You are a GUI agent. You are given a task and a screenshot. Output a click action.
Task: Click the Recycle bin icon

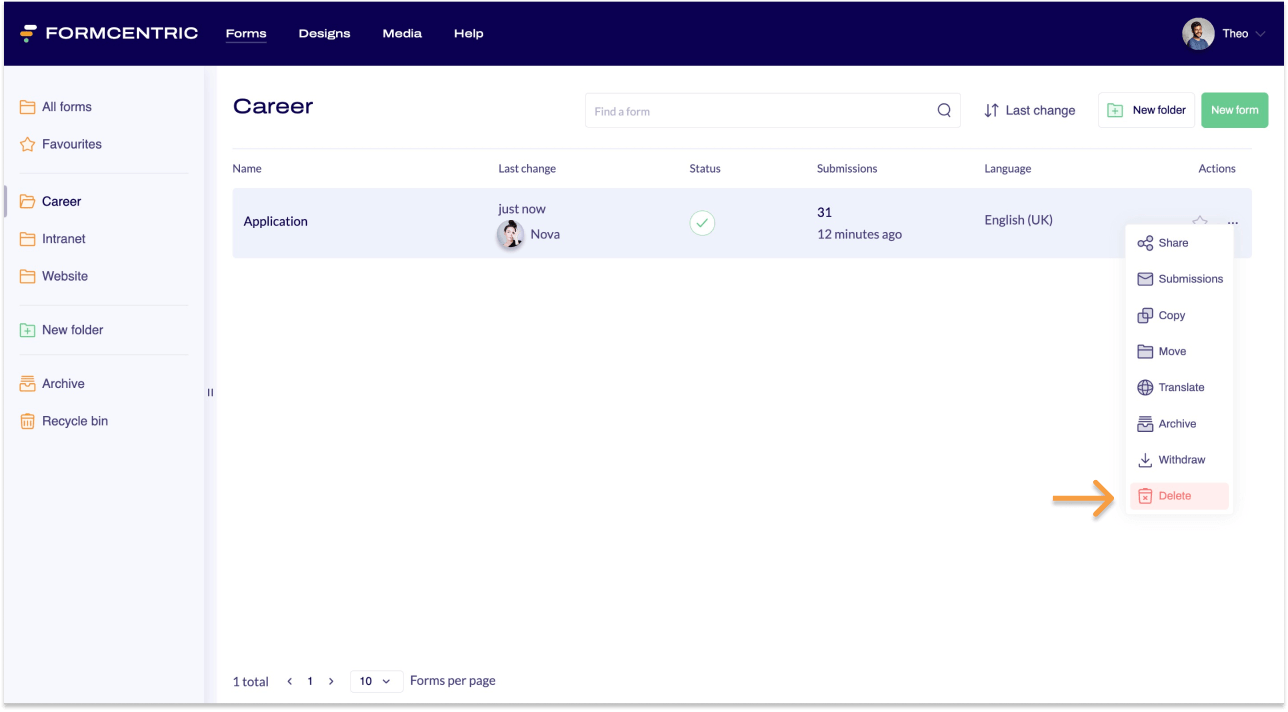point(26,421)
